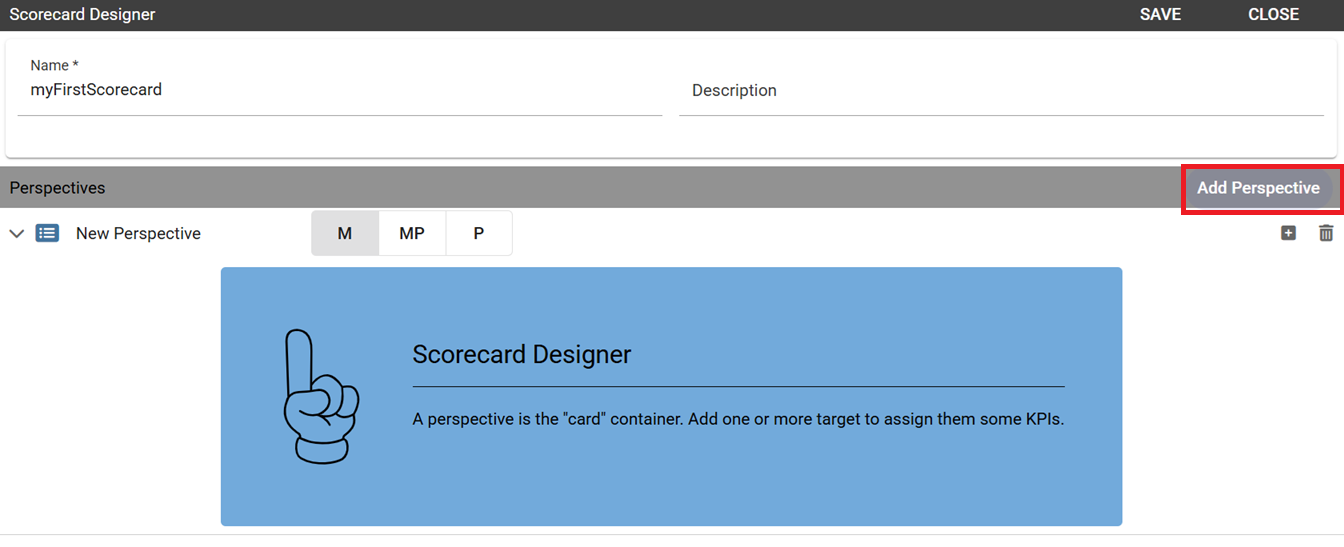Click the "Name *" field label

coord(54,65)
